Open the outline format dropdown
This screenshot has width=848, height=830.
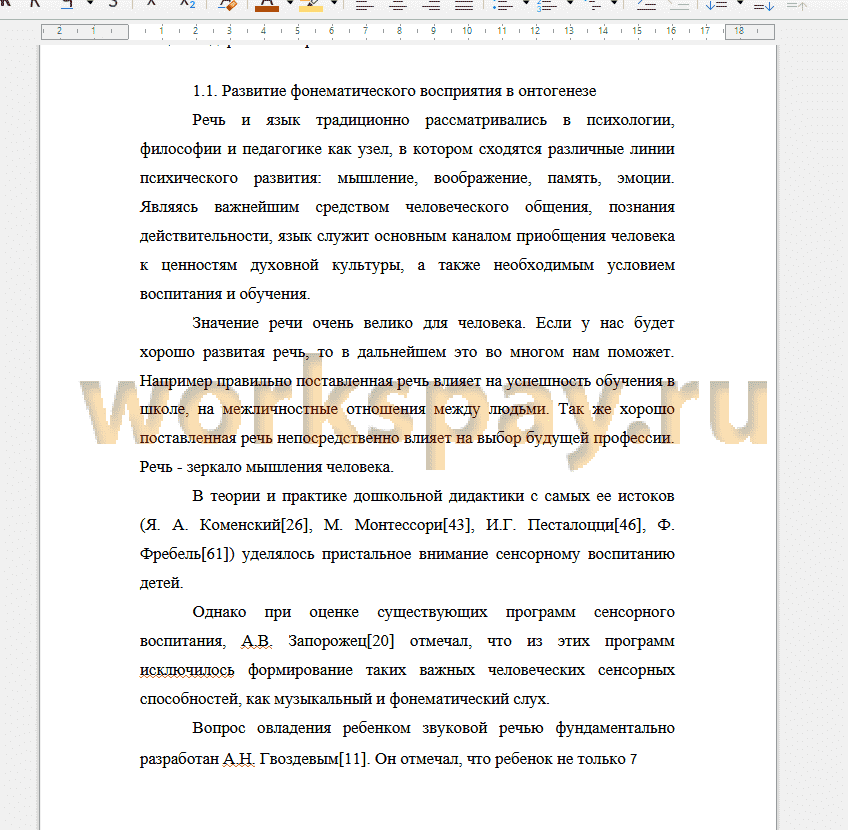click(x=614, y=4)
